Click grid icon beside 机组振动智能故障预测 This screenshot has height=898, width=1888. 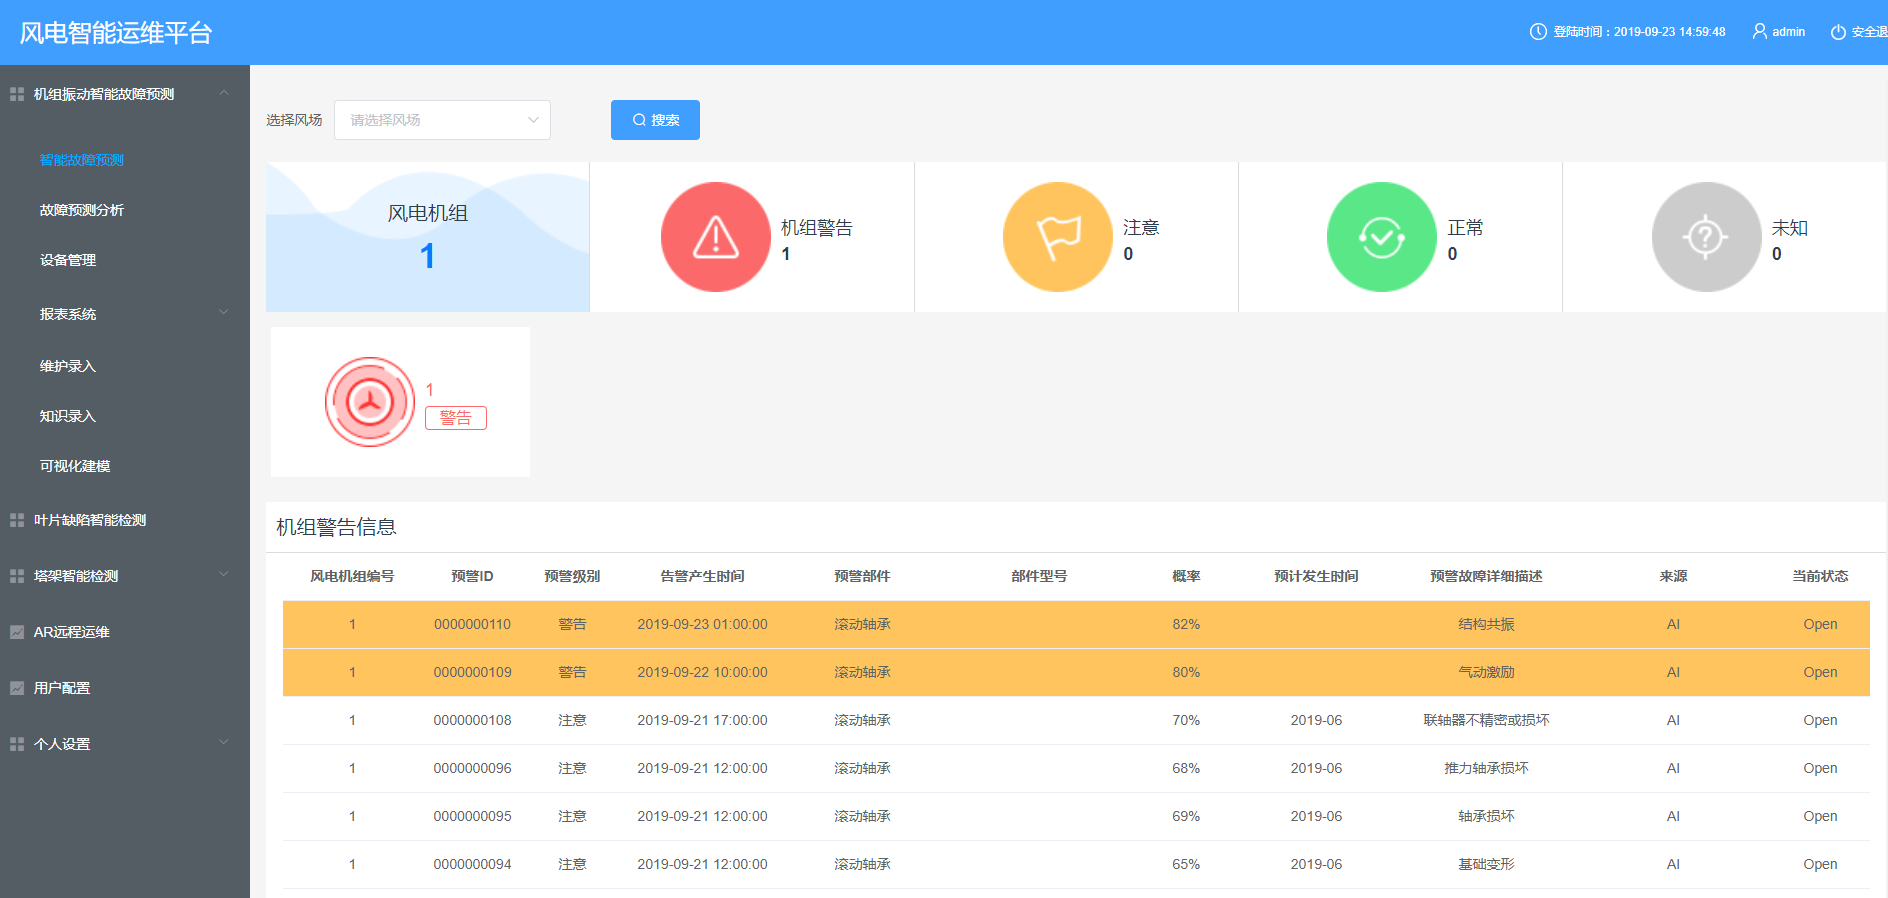pos(17,94)
